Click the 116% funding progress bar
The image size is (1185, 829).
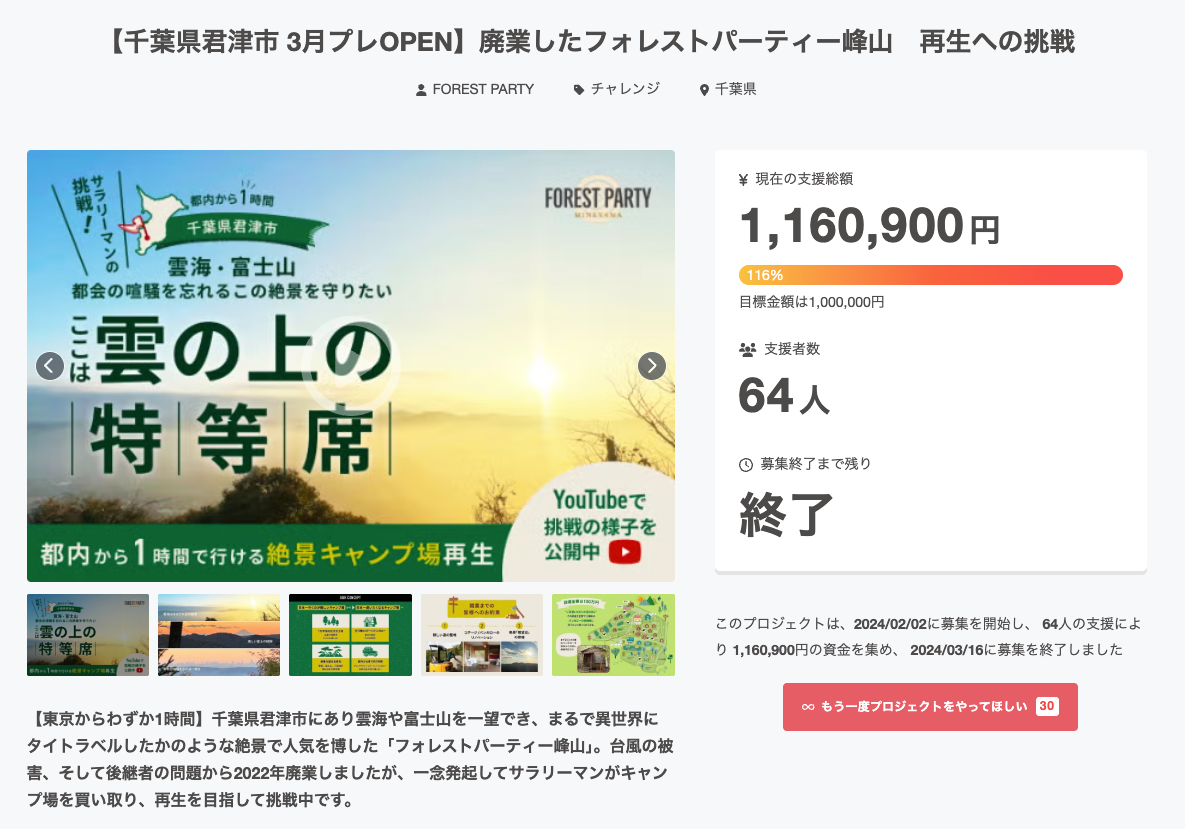click(x=930, y=275)
